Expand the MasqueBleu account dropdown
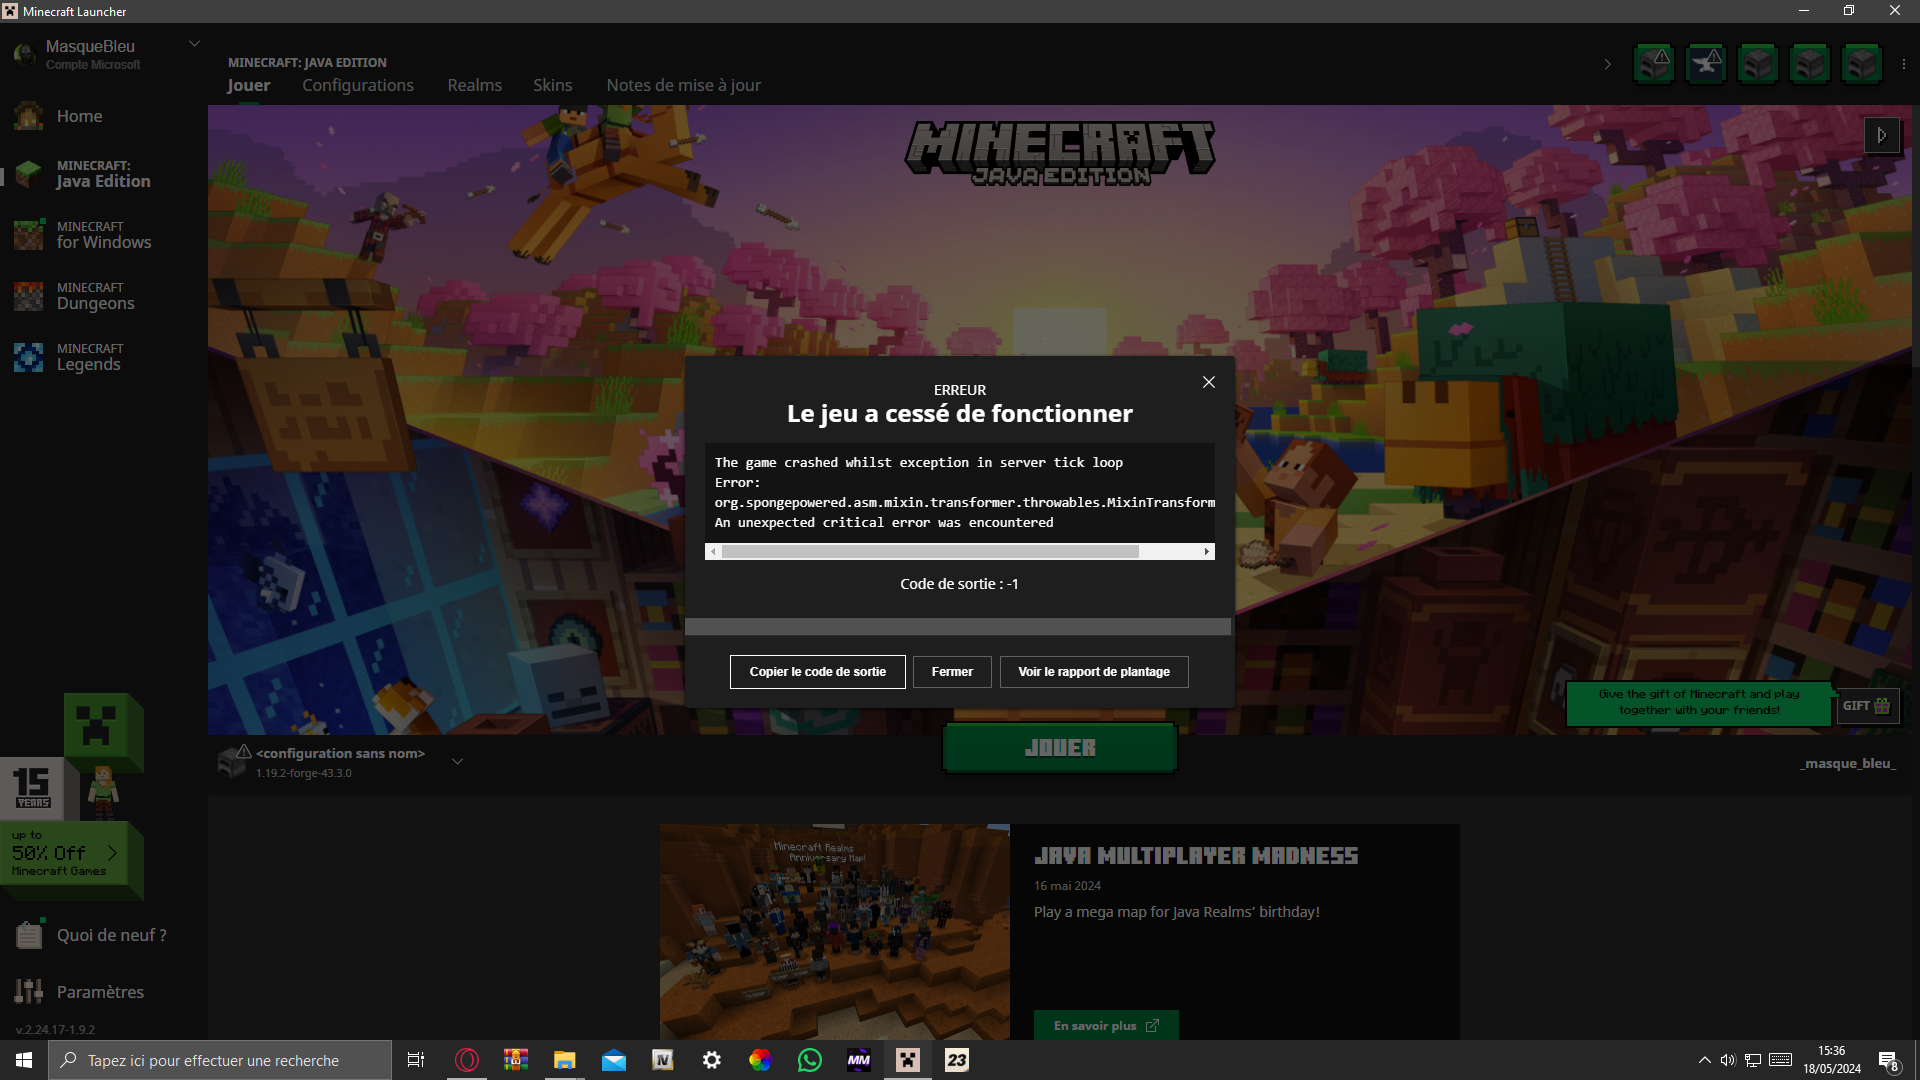1920x1080 pixels. click(195, 44)
